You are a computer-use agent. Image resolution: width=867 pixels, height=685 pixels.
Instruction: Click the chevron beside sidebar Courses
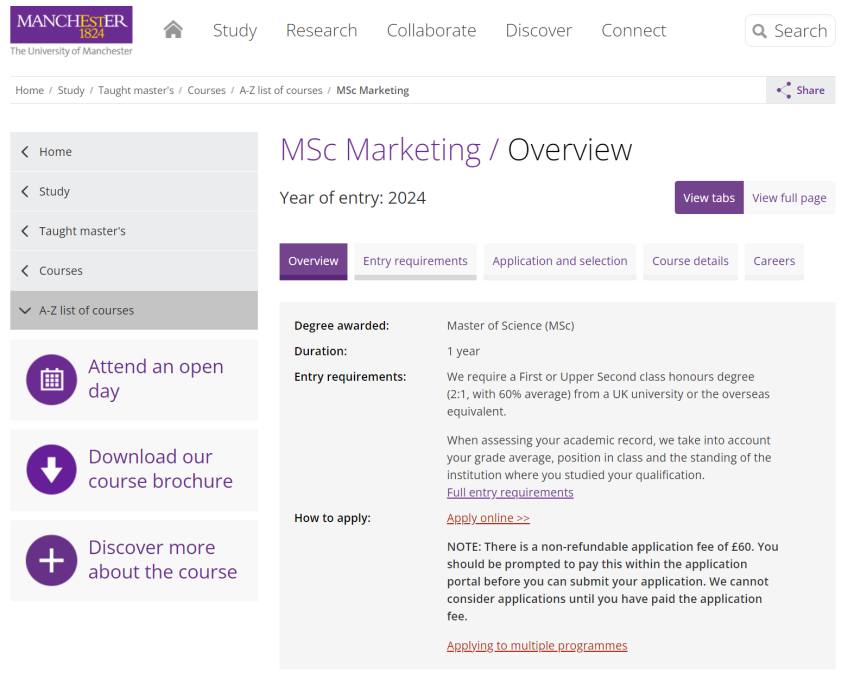(25, 270)
